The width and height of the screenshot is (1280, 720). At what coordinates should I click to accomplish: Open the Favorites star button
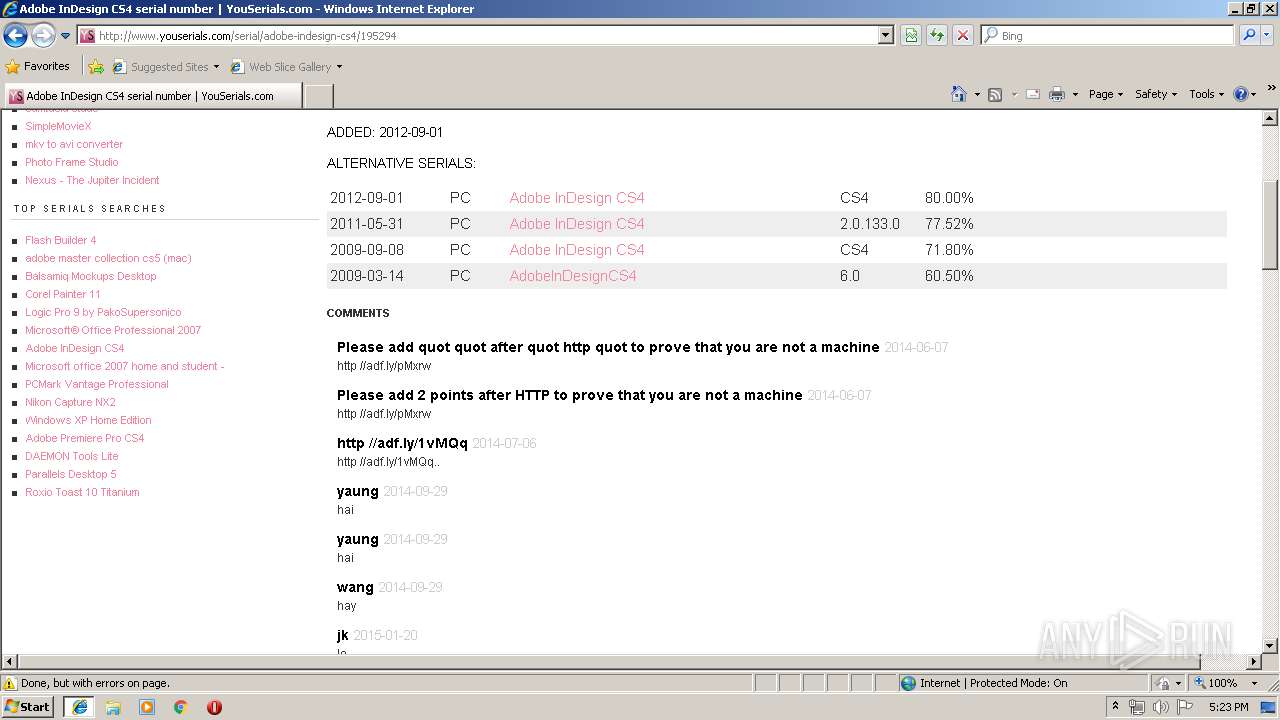point(38,66)
